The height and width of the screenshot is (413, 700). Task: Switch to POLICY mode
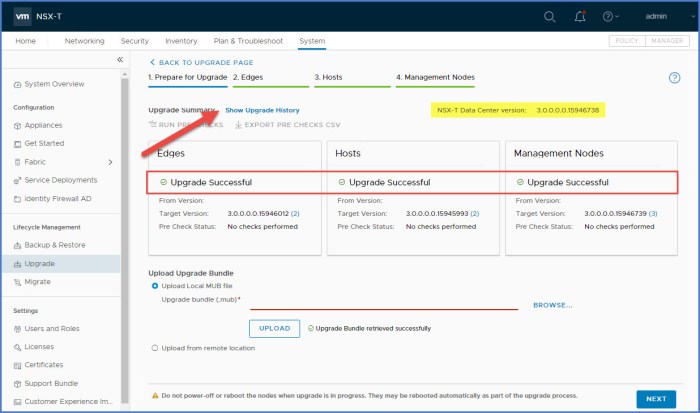click(x=628, y=41)
